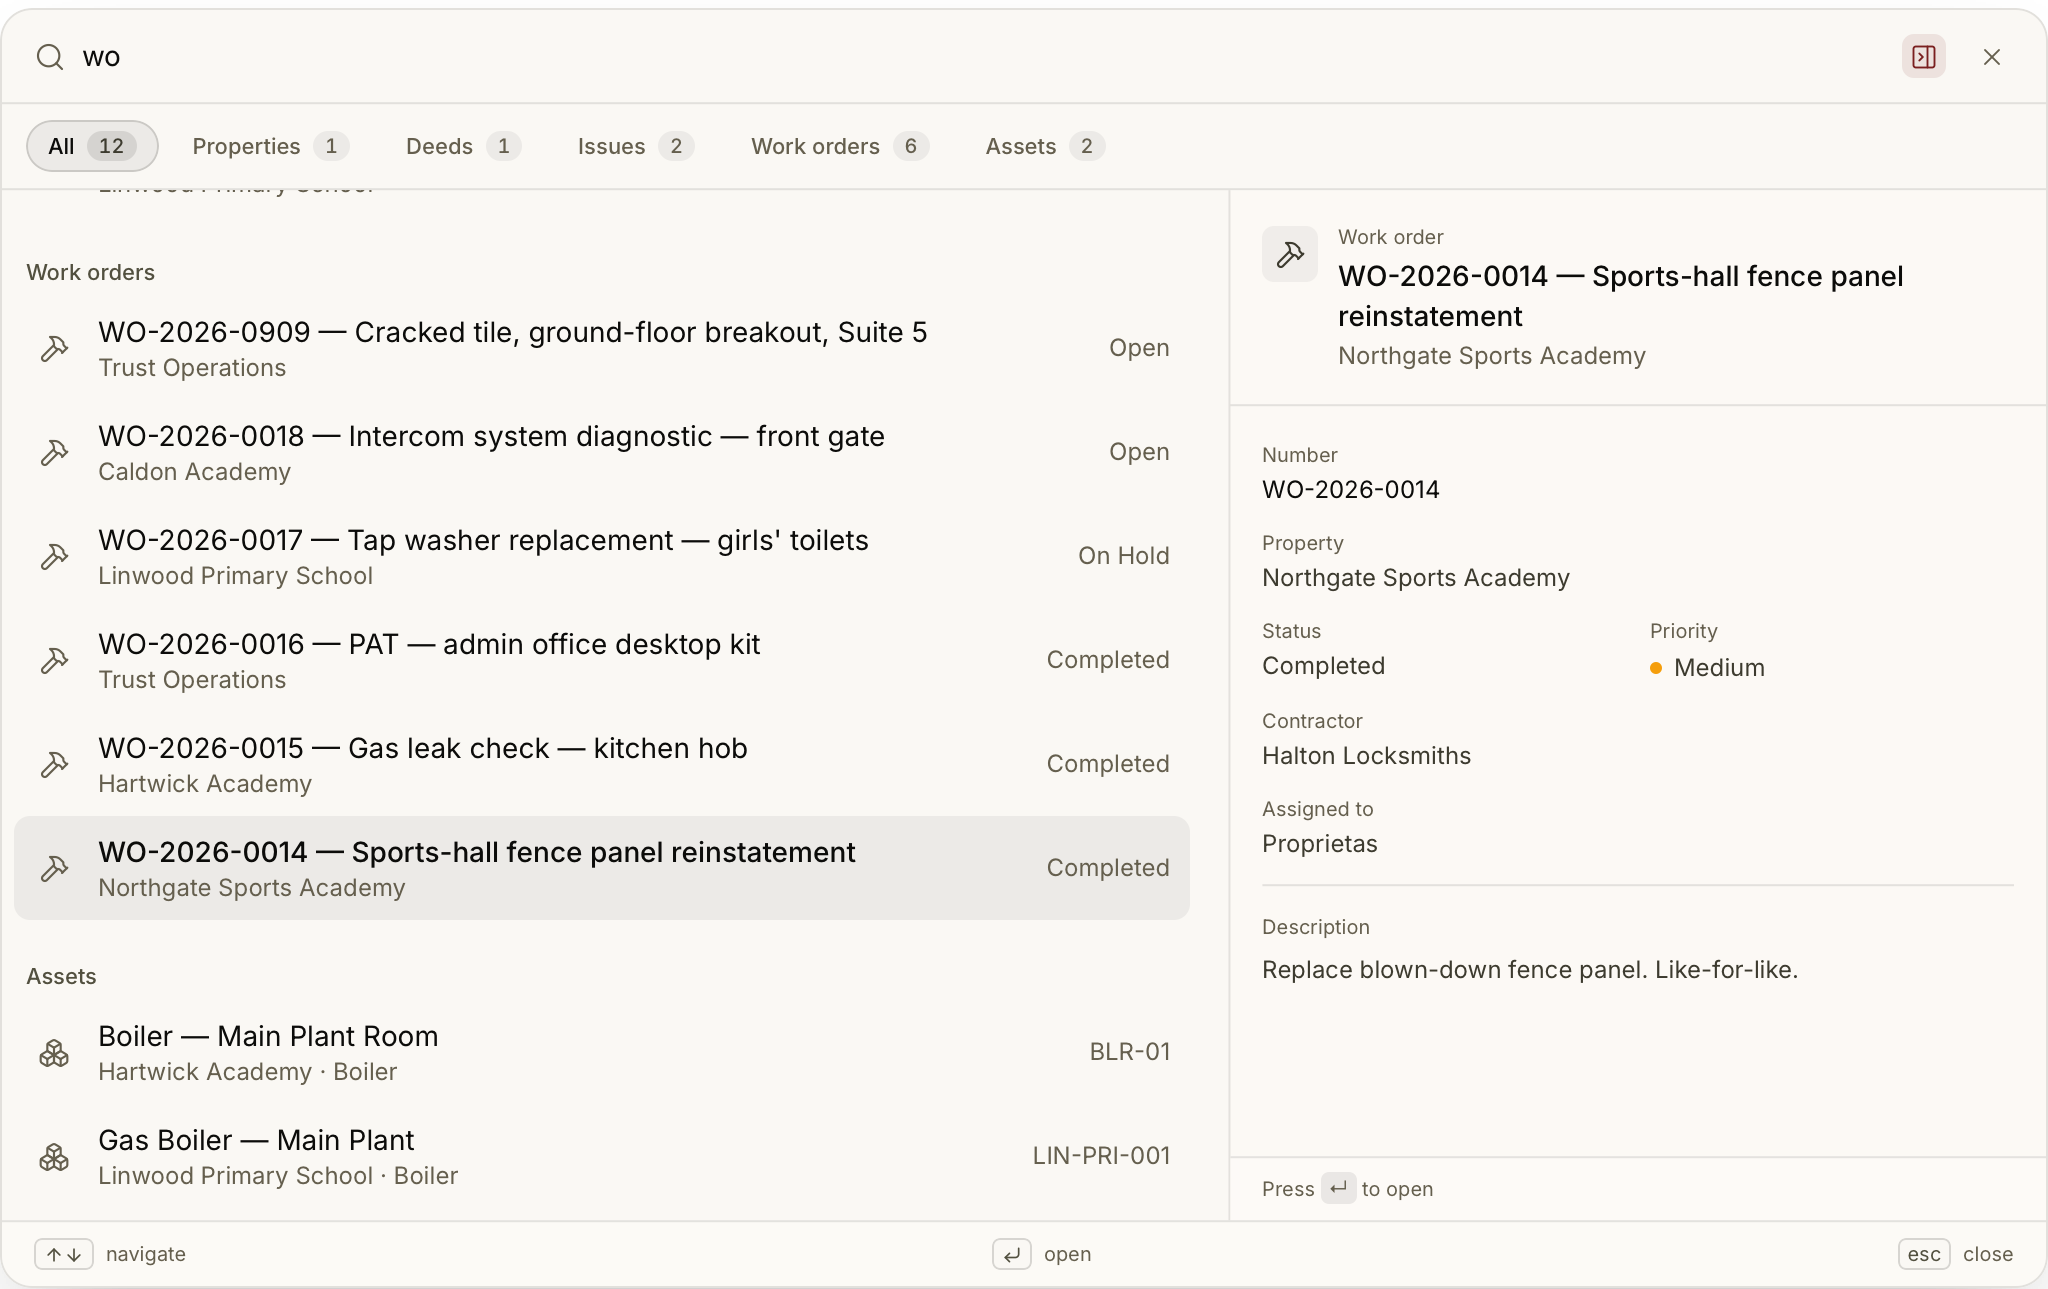Show only Work orders tab results
The width and height of the screenshot is (2048, 1289).
click(x=840, y=146)
